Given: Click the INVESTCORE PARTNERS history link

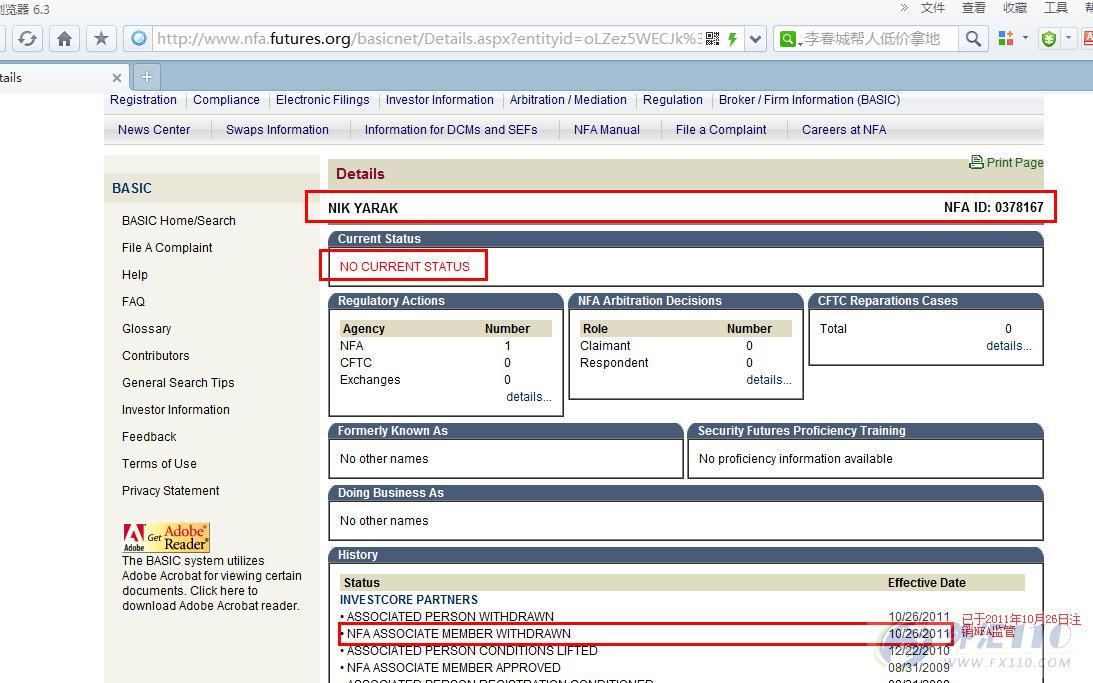Looking at the screenshot, I should (408, 599).
